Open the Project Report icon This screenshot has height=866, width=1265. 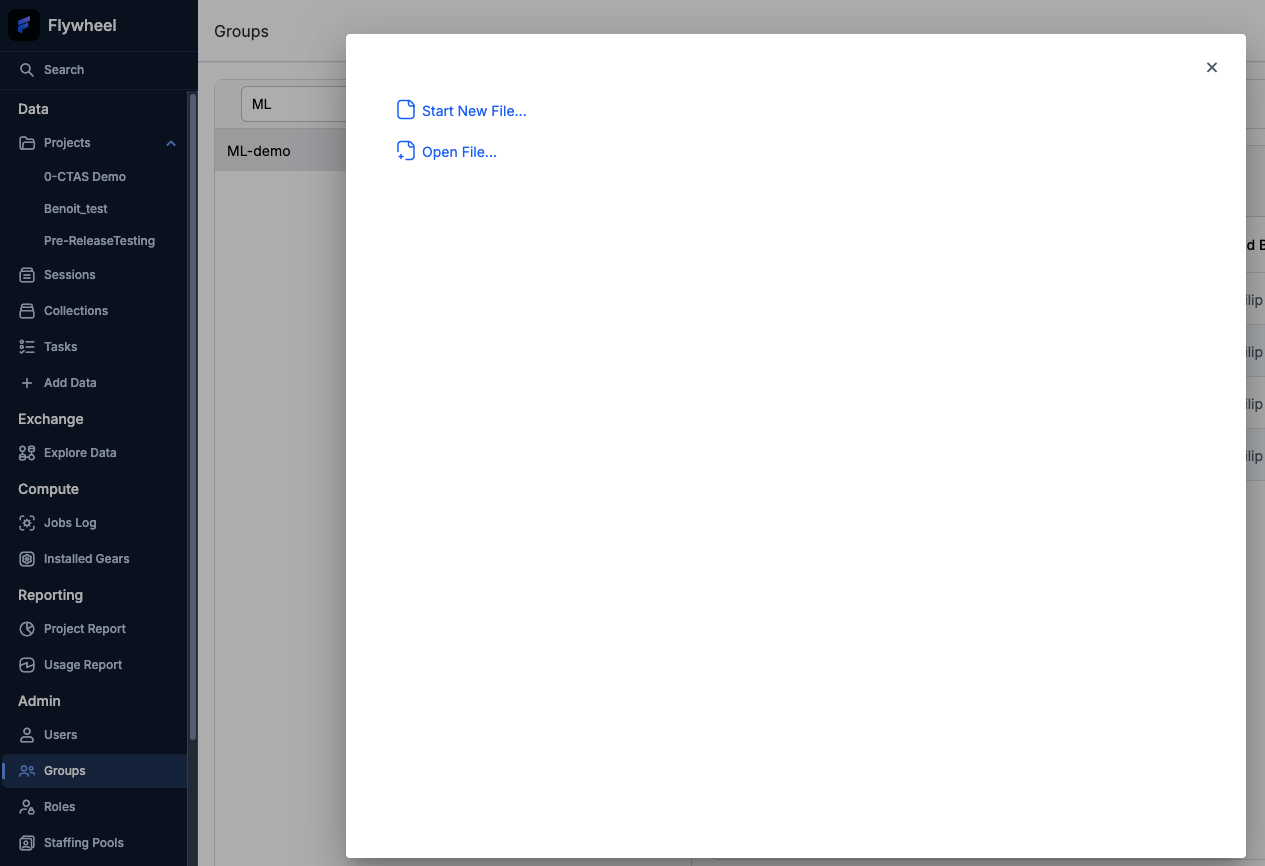[x=26, y=628]
